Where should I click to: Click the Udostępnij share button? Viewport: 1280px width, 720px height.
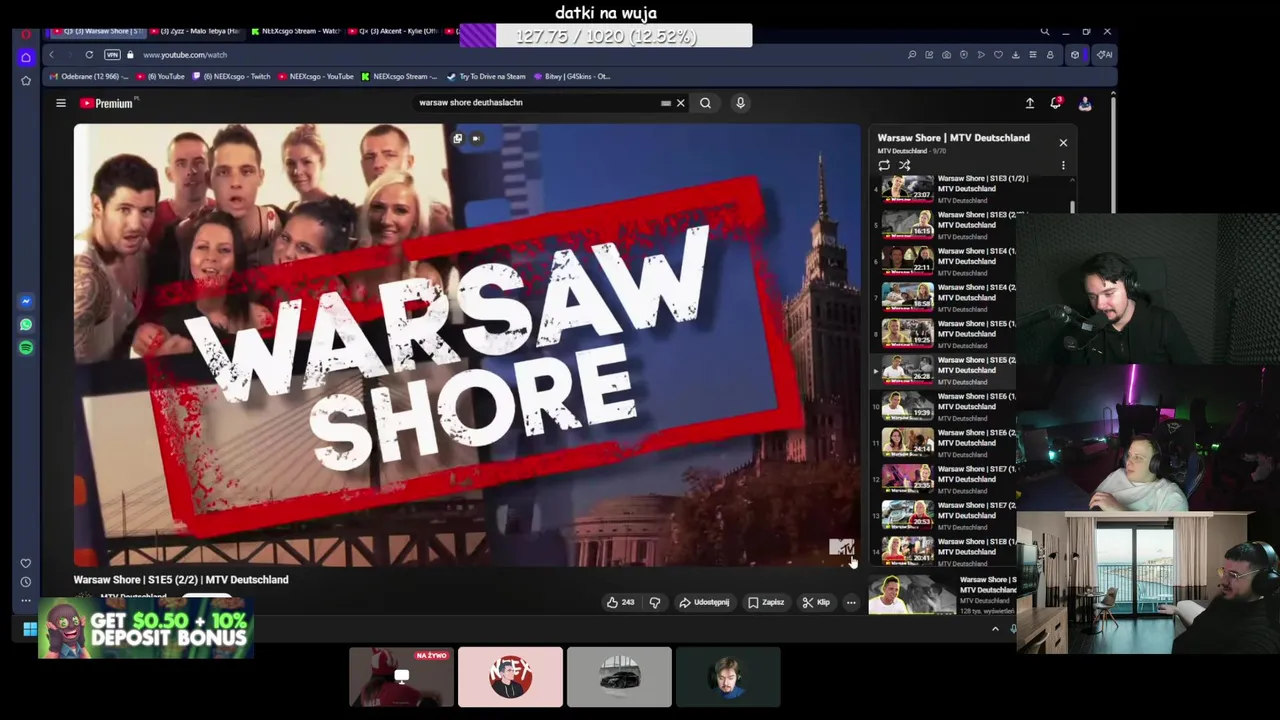(704, 602)
